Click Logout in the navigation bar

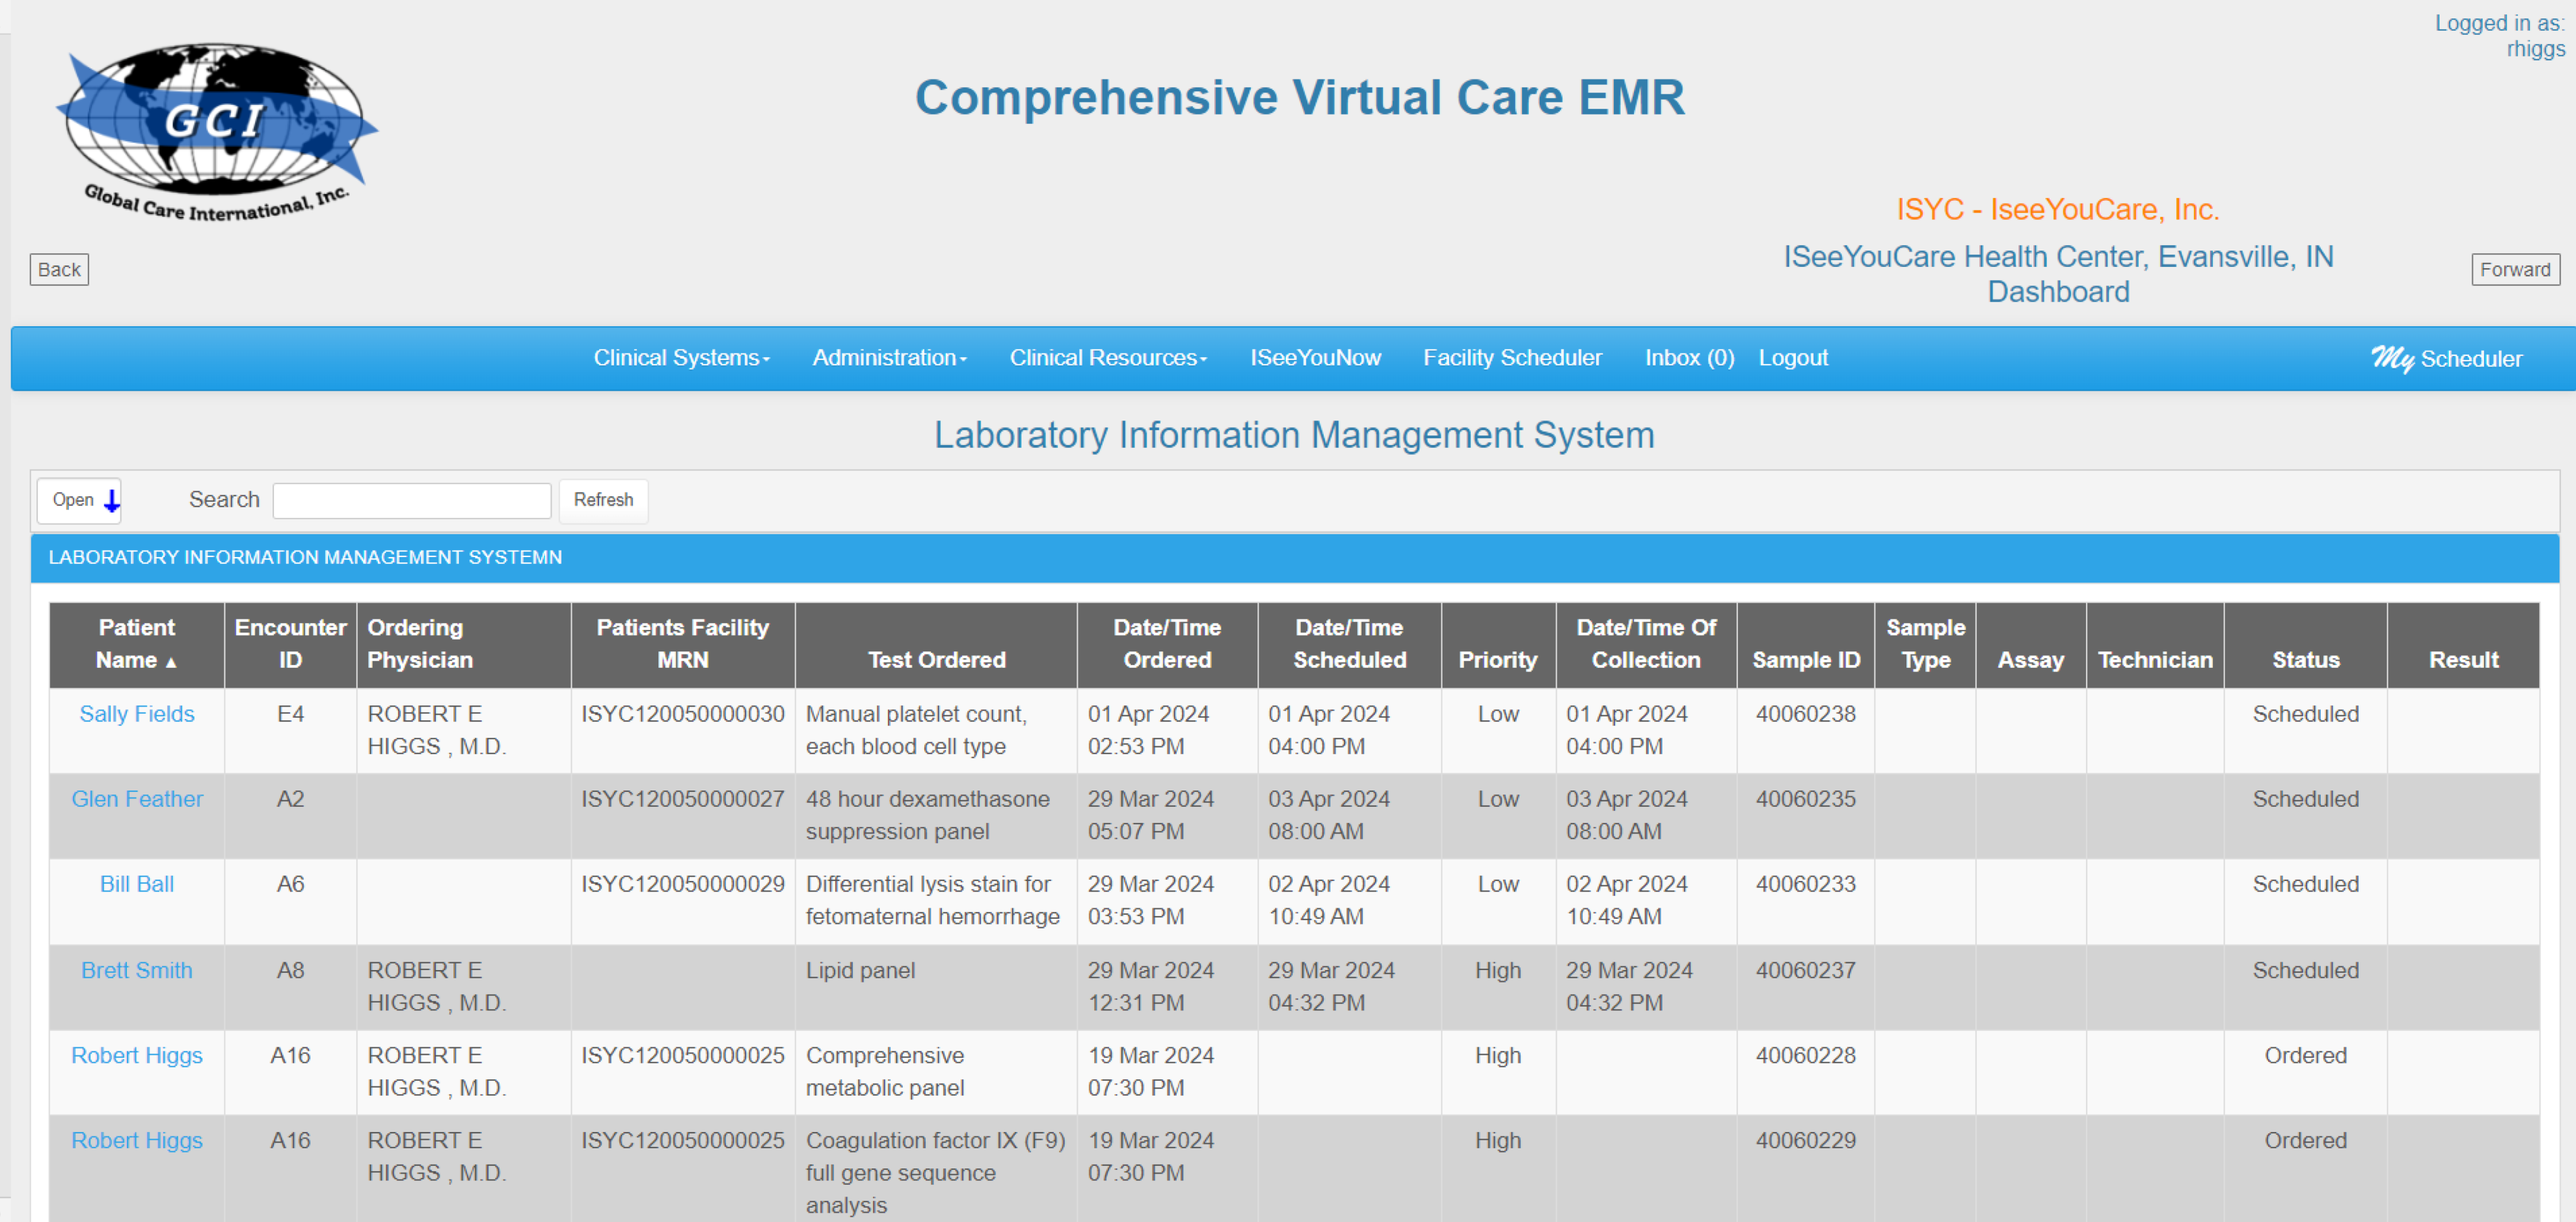coord(1793,357)
